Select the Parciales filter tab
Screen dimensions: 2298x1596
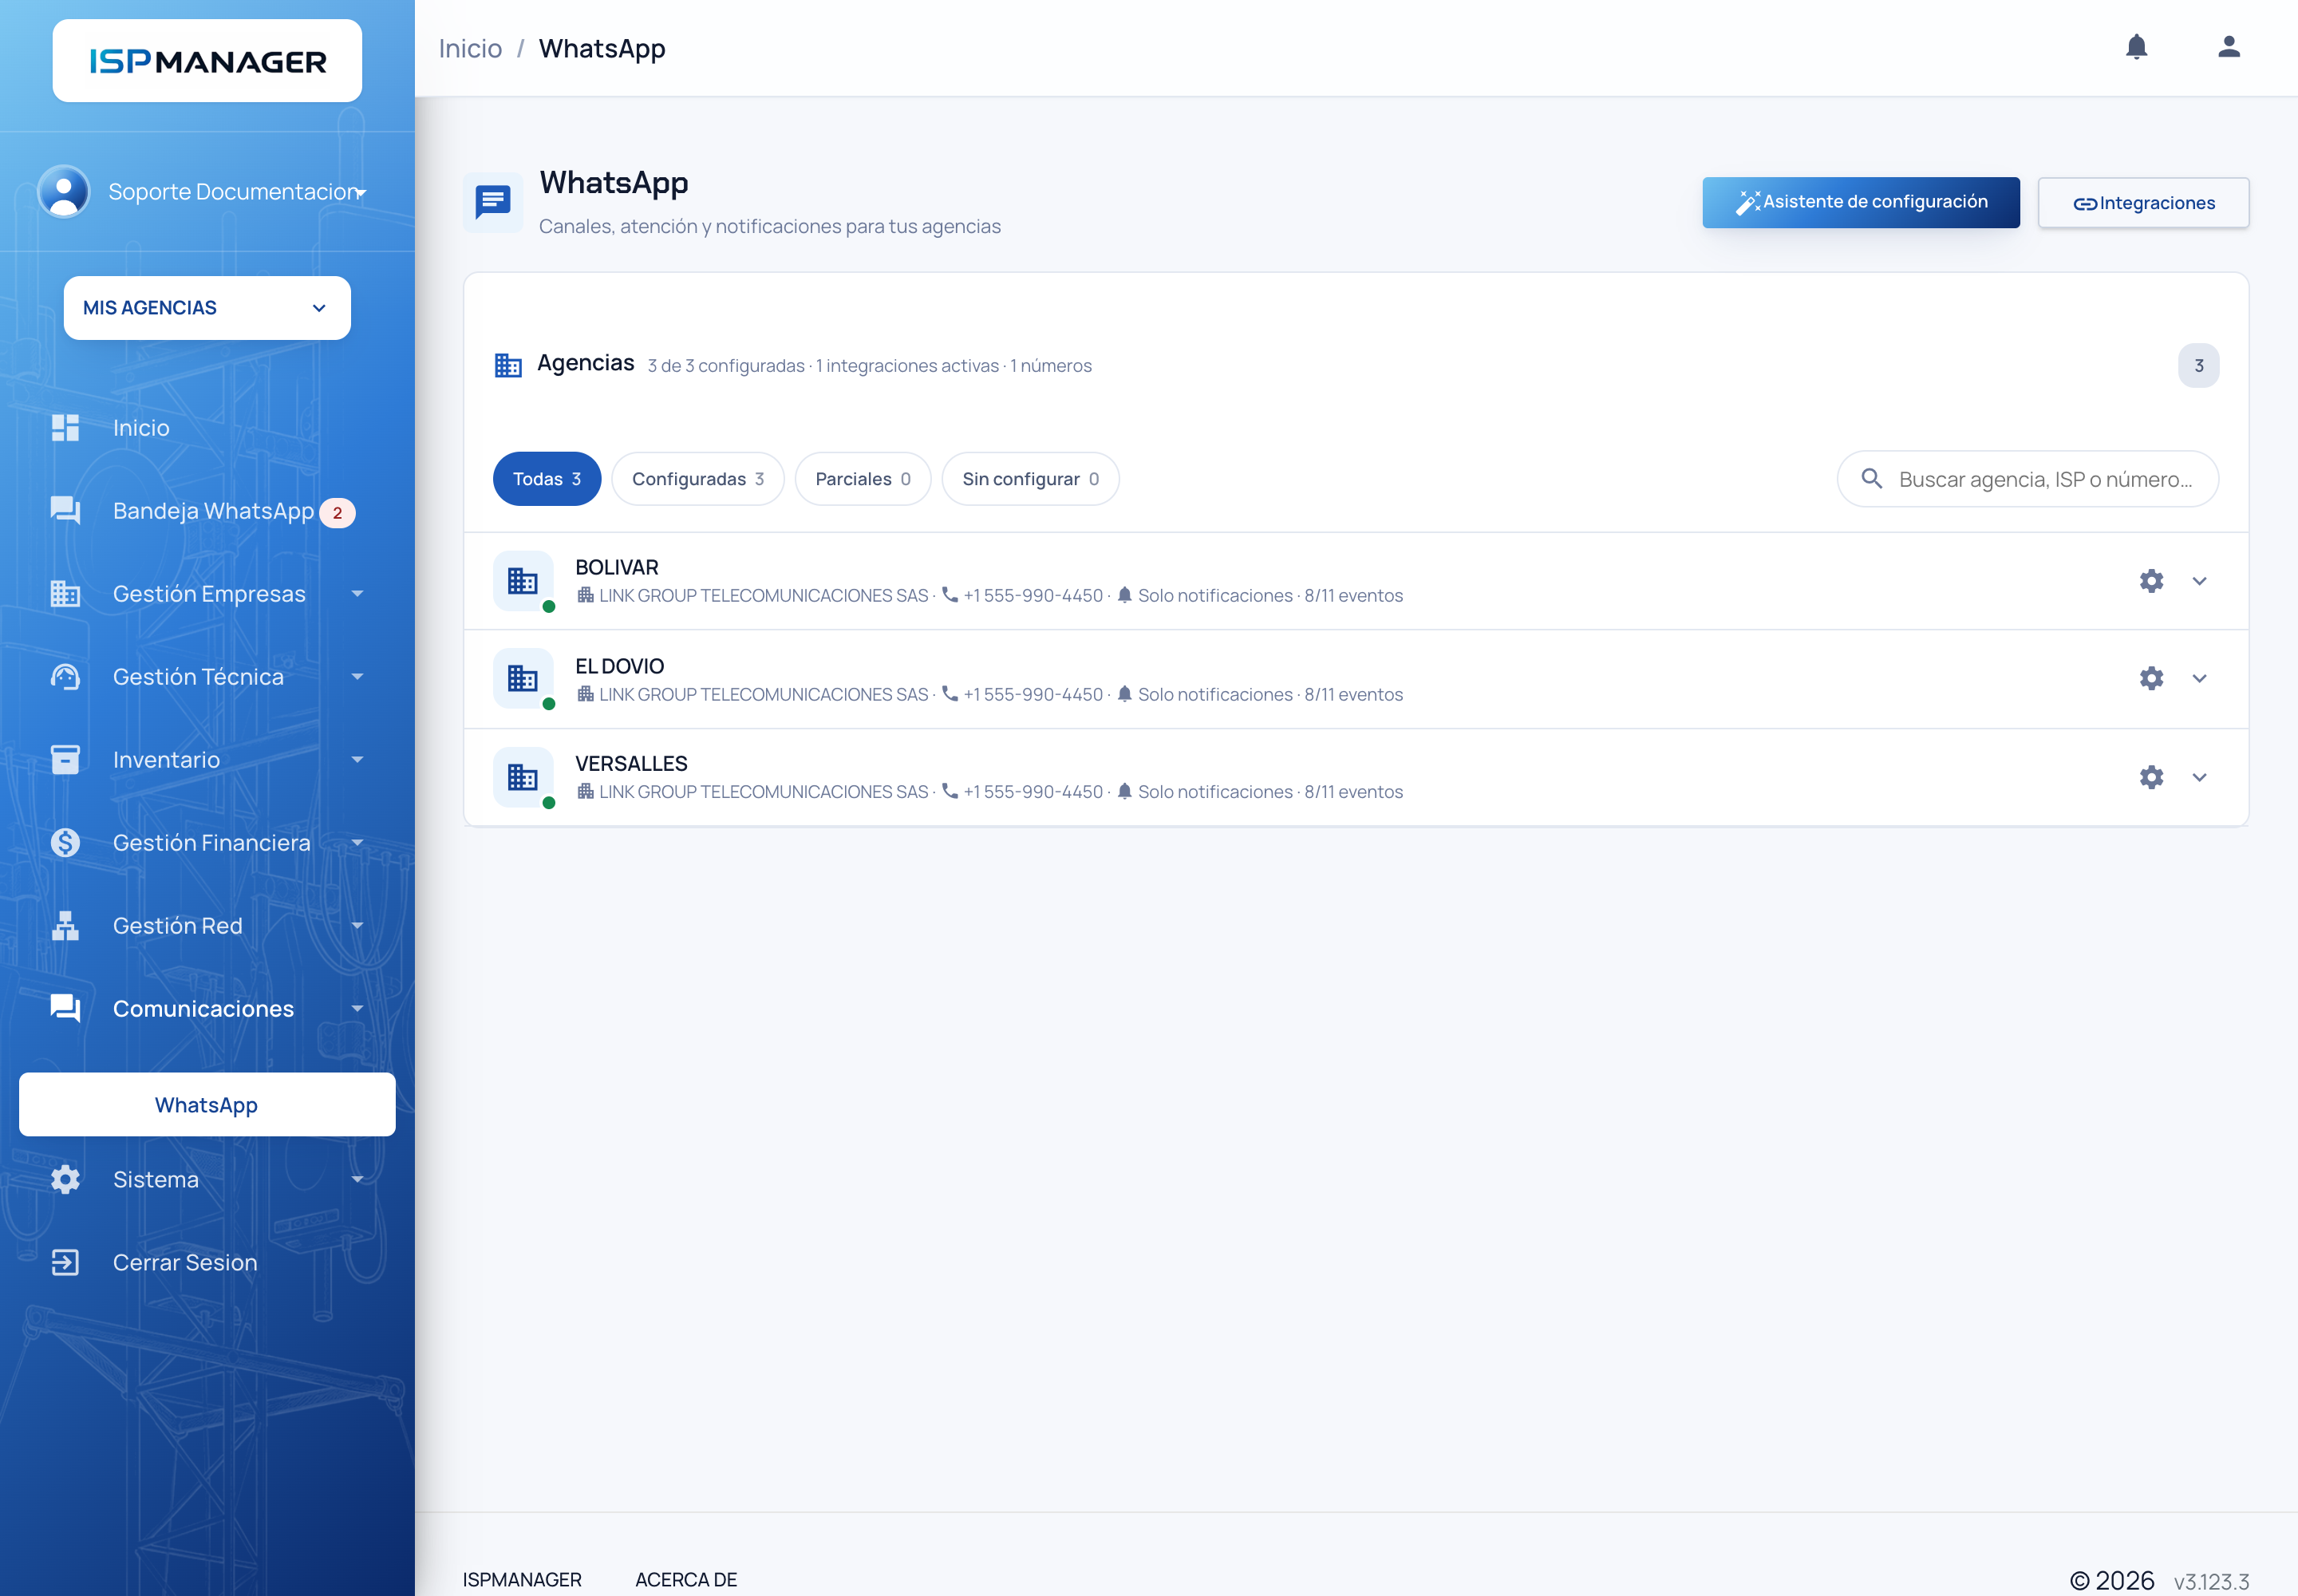click(862, 479)
